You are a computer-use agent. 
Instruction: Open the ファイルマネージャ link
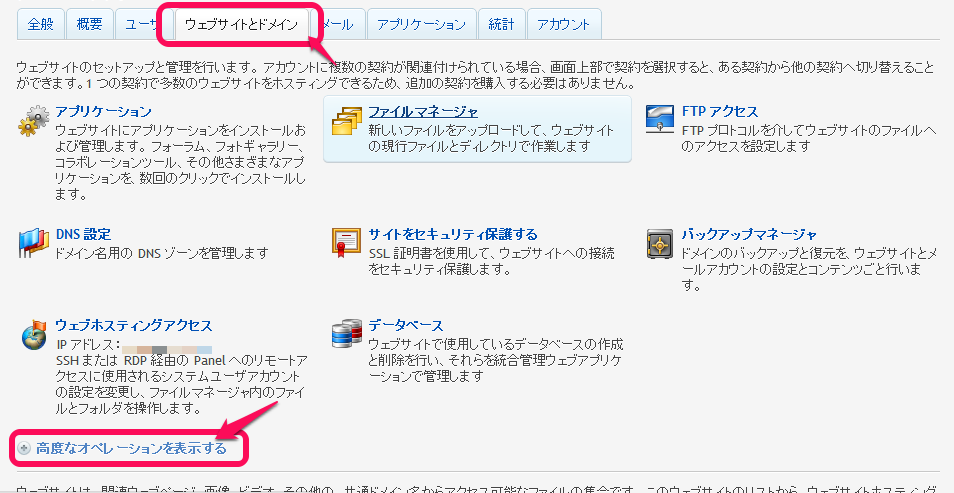[423, 112]
